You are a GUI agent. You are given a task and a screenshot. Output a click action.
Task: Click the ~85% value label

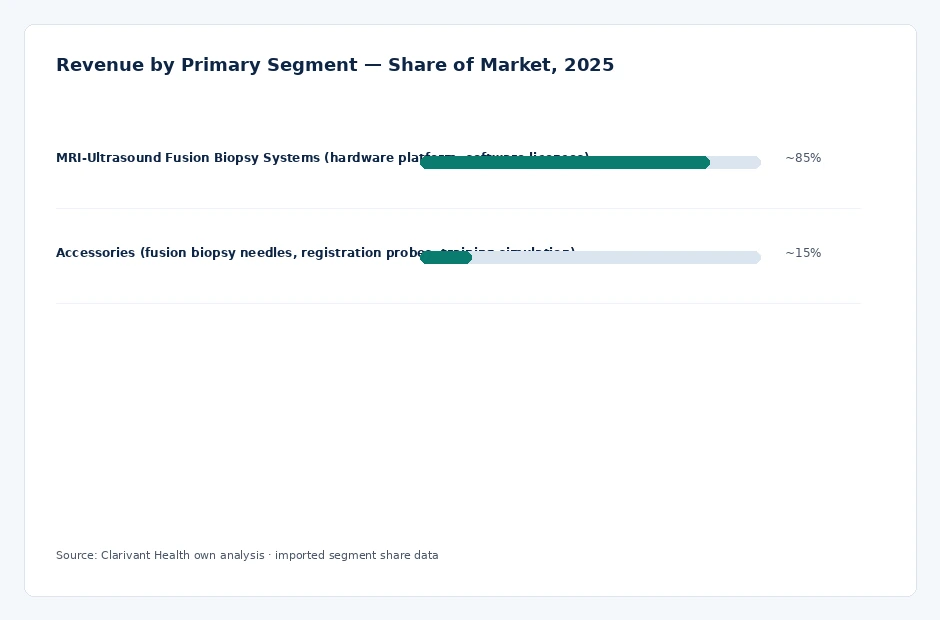(803, 158)
